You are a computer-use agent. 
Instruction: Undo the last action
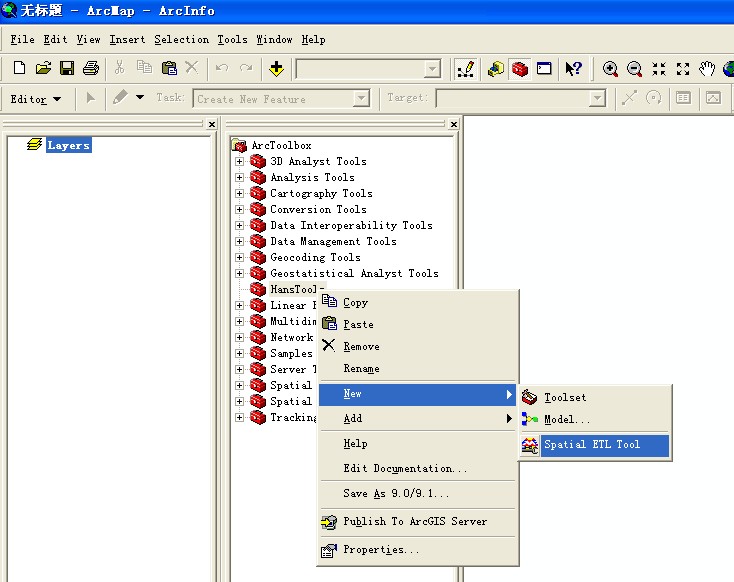pos(222,68)
